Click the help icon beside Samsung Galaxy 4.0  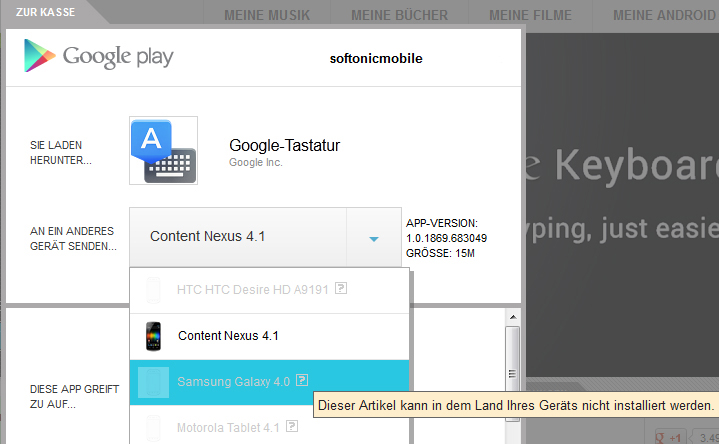[302, 380]
